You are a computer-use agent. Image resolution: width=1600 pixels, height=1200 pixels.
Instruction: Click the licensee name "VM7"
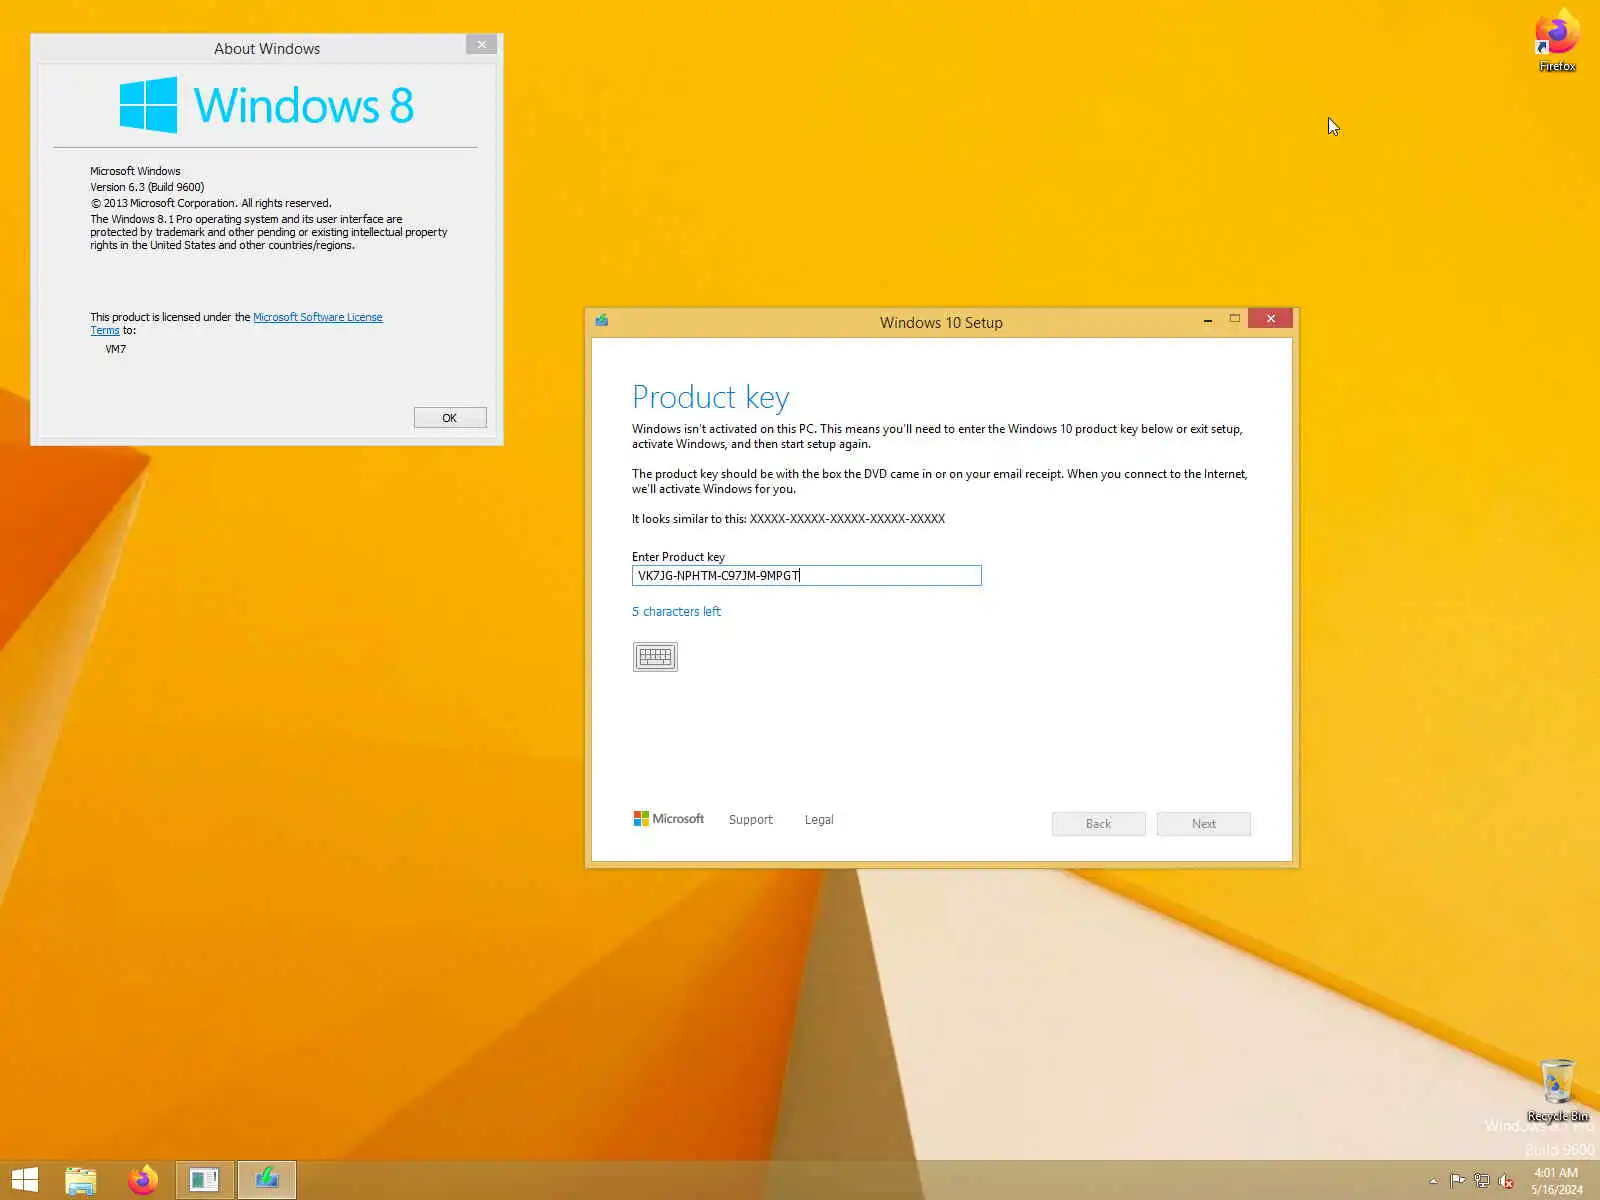116,349
